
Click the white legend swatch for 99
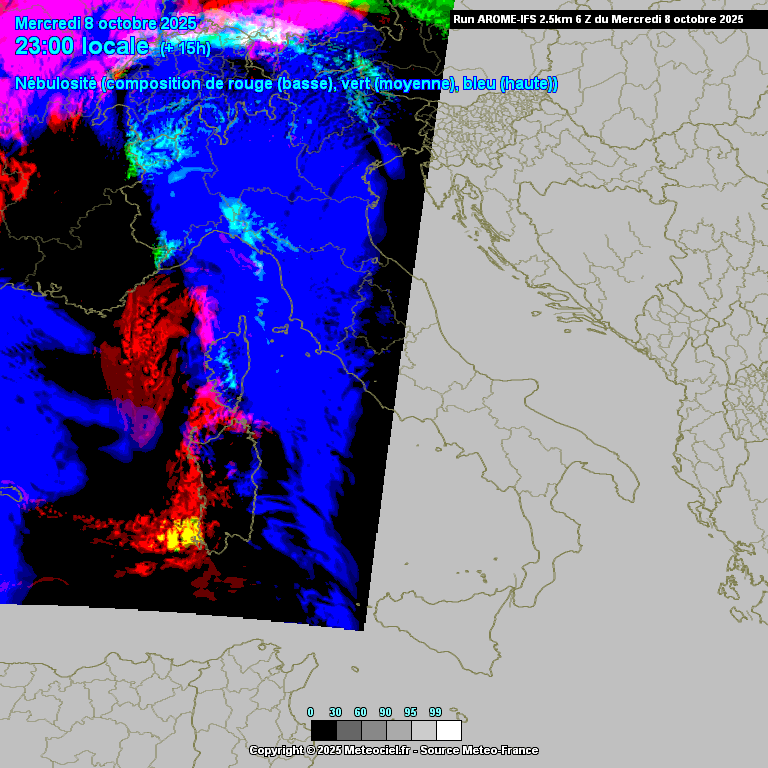[449, 730]
